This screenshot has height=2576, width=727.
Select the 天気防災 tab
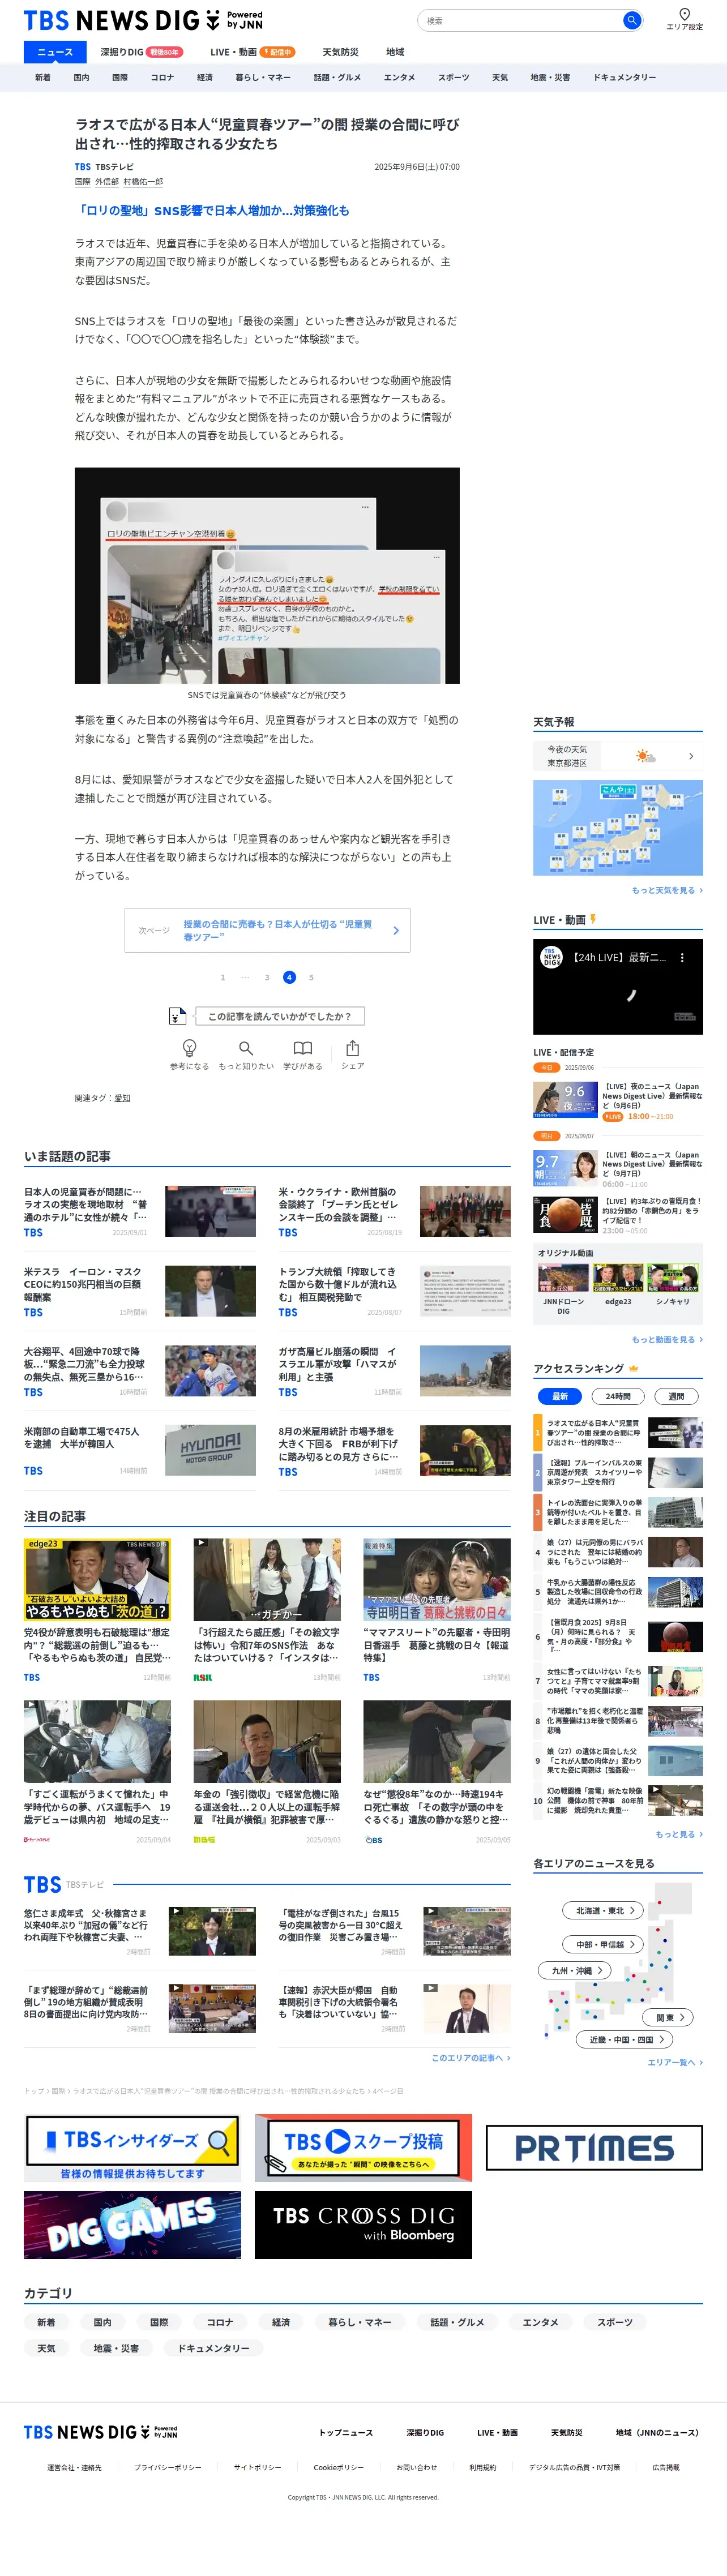tap(340, 52)
